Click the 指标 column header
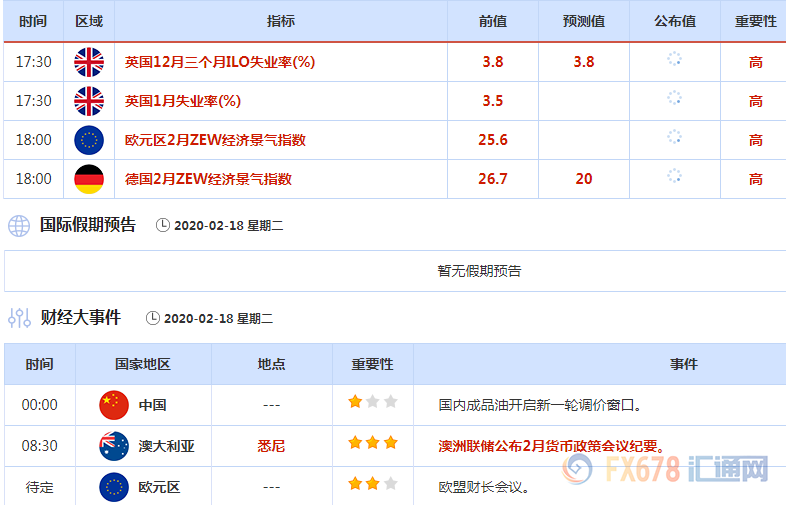 pos(281,21)
